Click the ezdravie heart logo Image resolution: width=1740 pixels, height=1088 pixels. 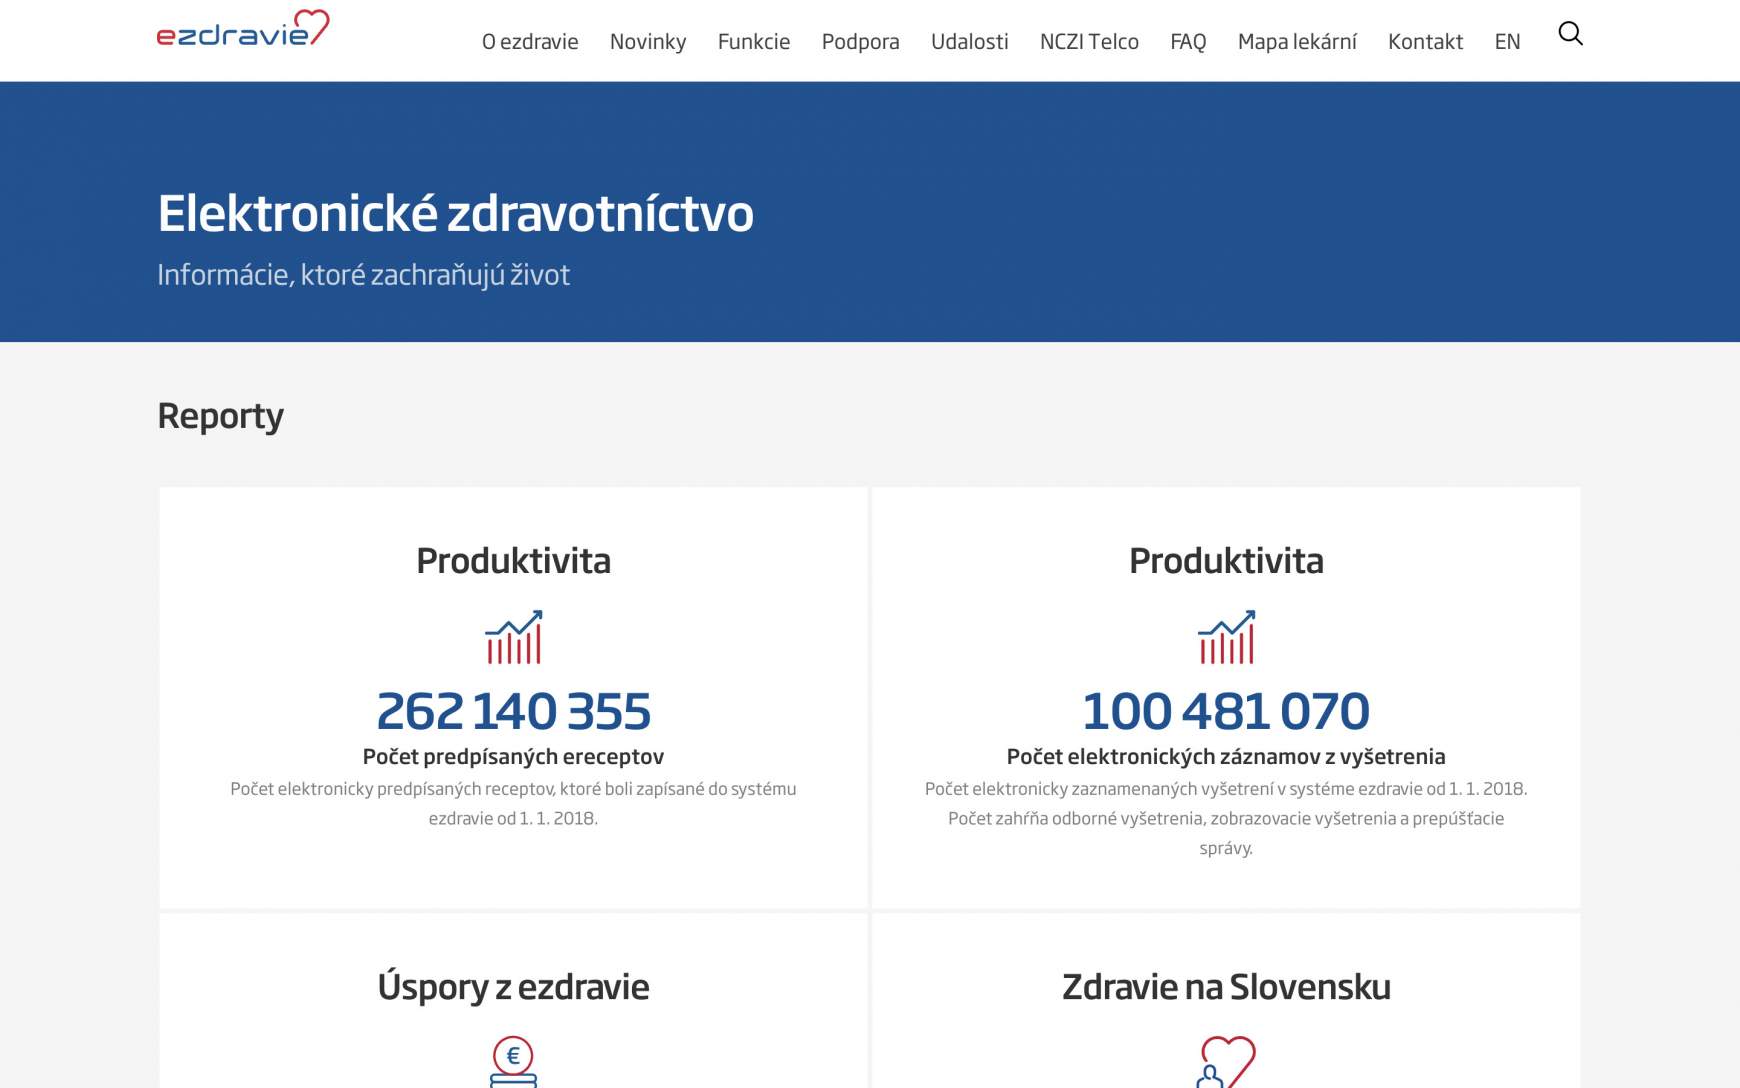[x=243, y=28]
